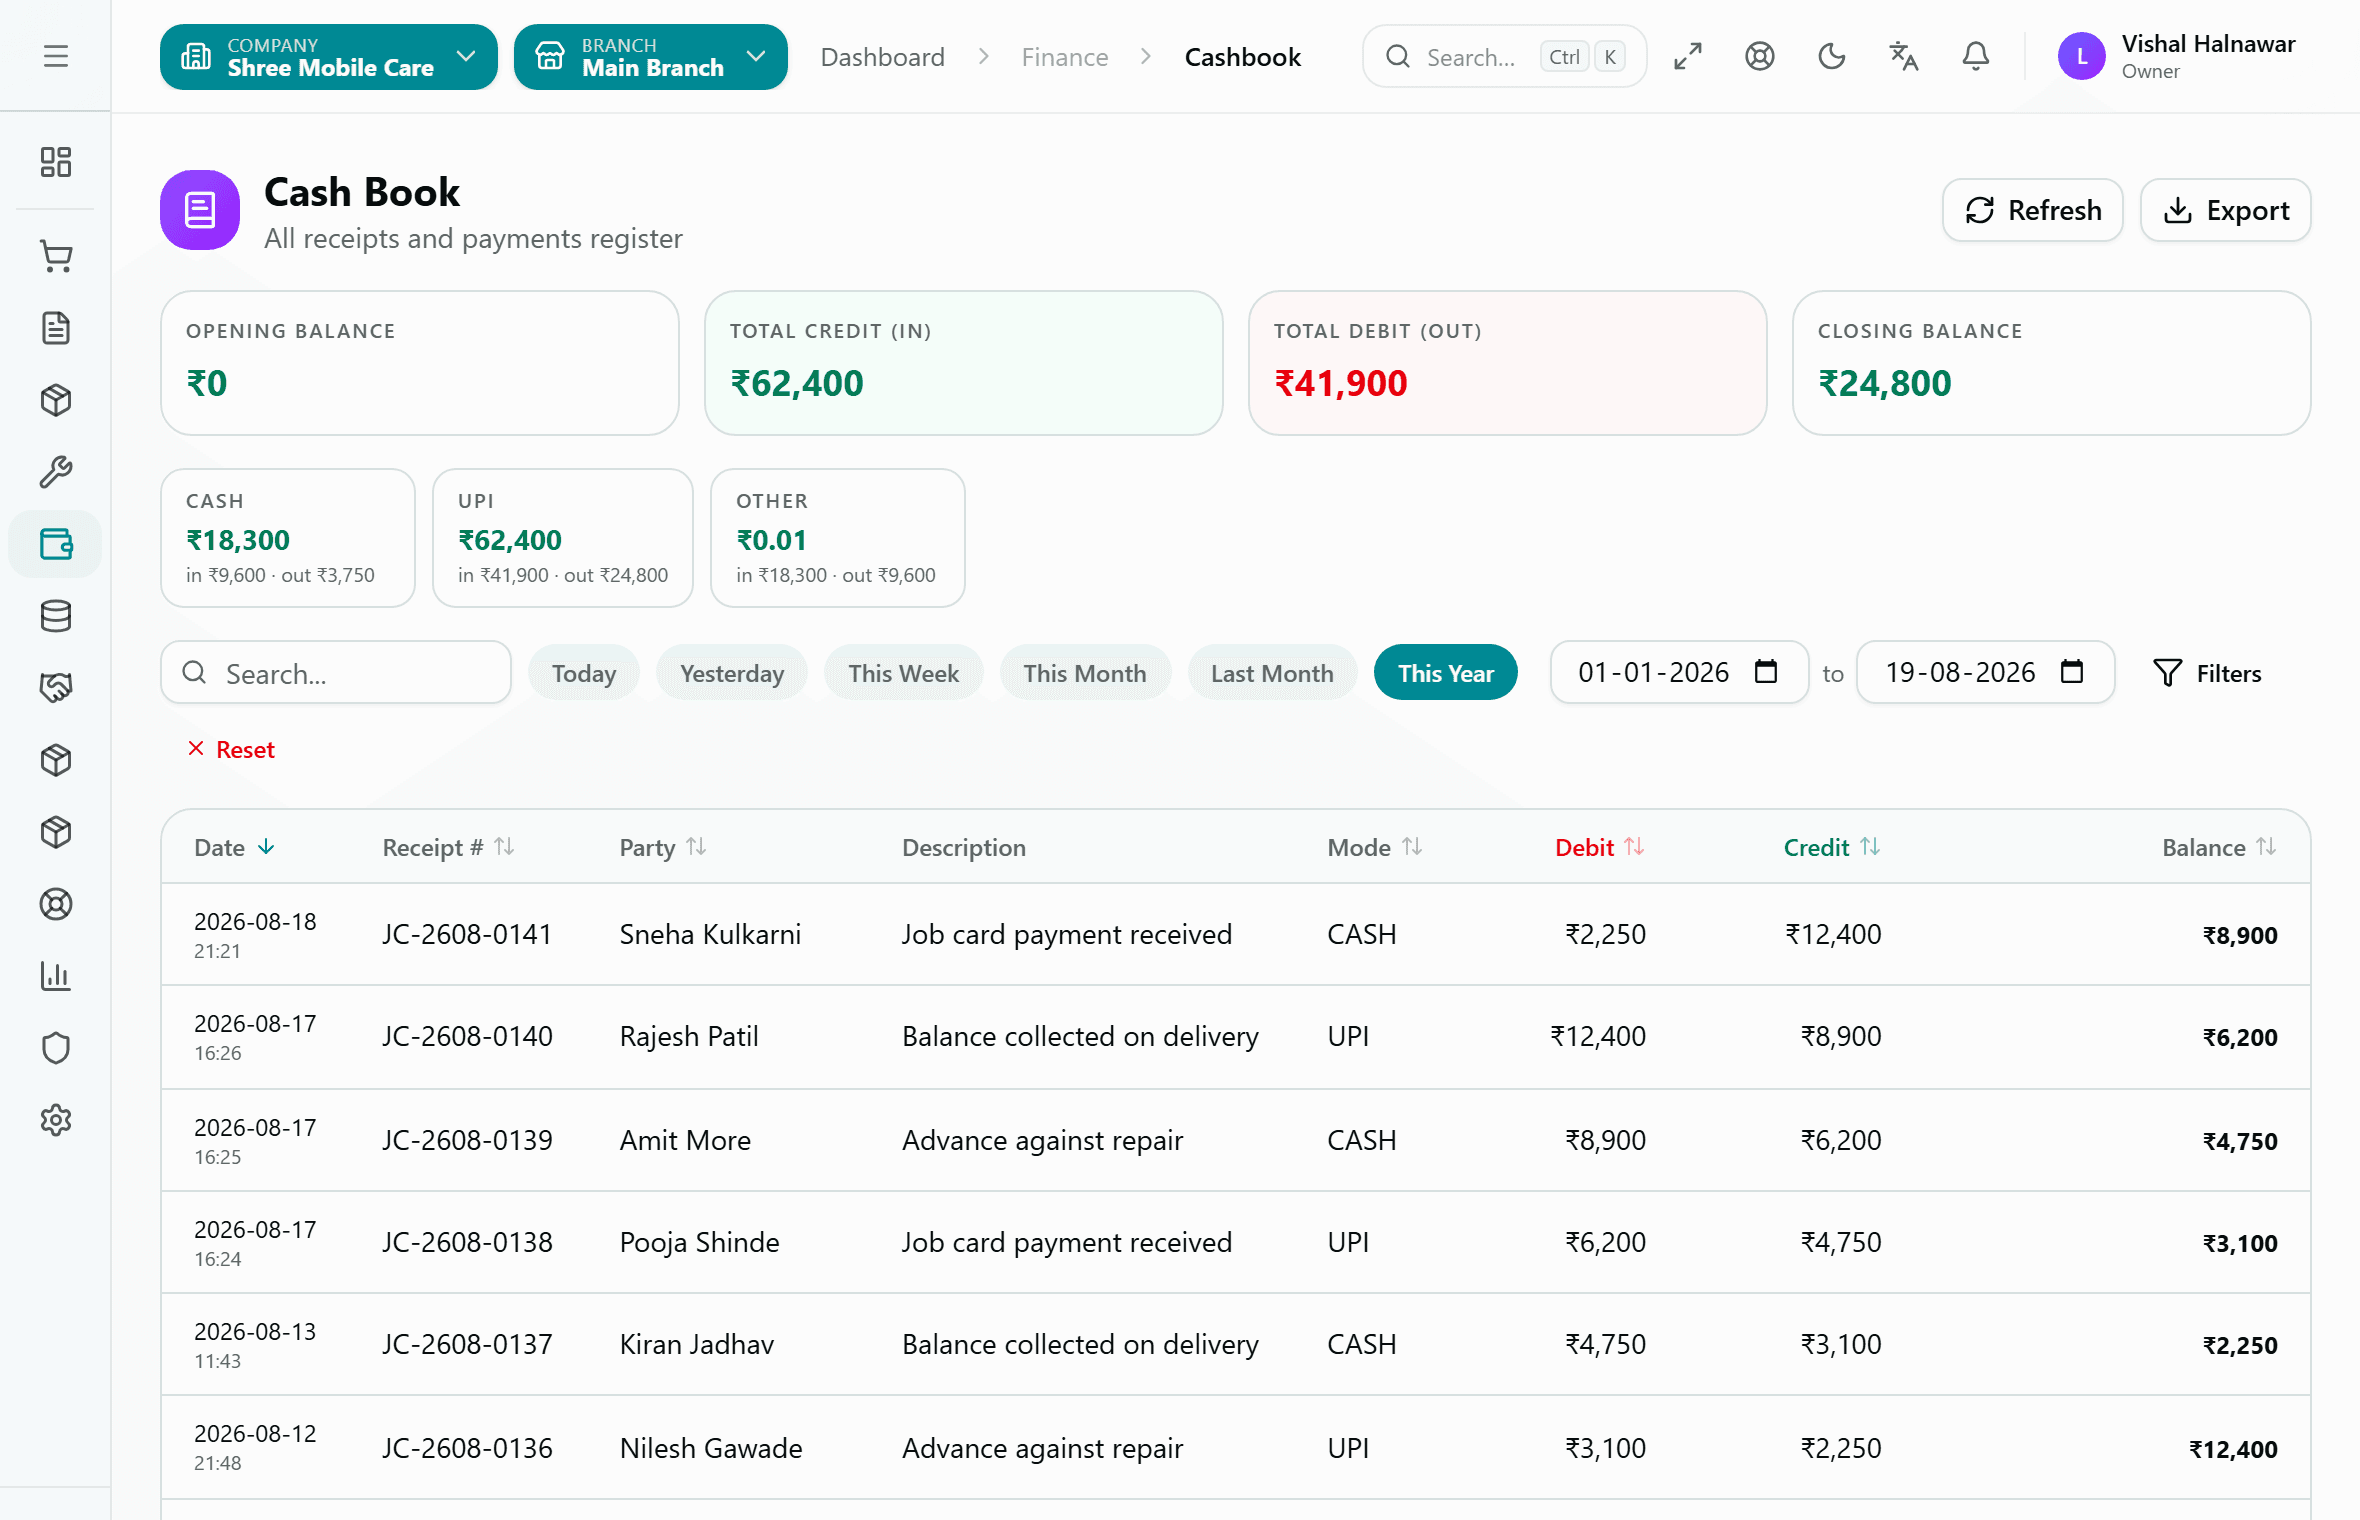
Task: Click the Total Debit (Out) card
Action: click(x=1508, y=363)
